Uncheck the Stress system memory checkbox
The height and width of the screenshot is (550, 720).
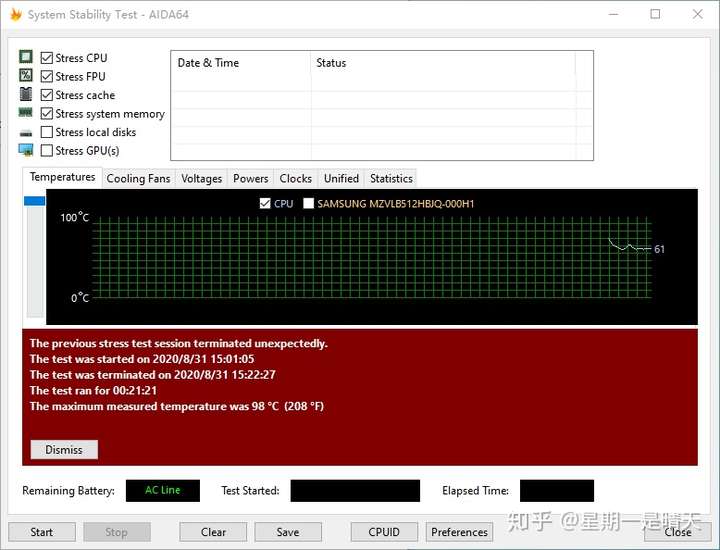47,113
